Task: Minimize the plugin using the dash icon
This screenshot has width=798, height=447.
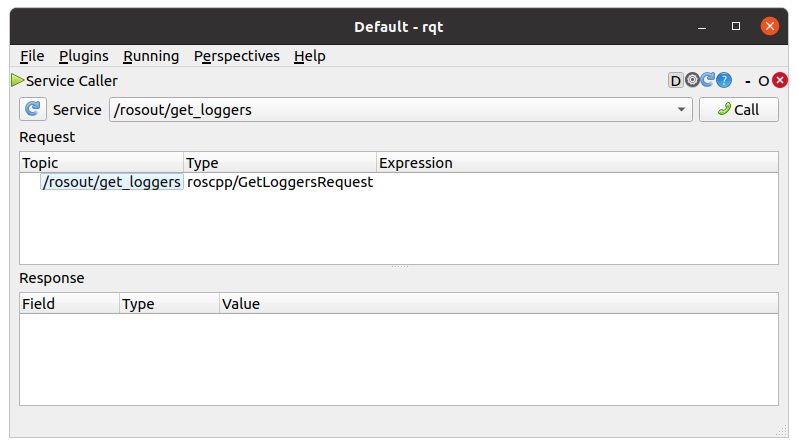Action: pos(747,81)
